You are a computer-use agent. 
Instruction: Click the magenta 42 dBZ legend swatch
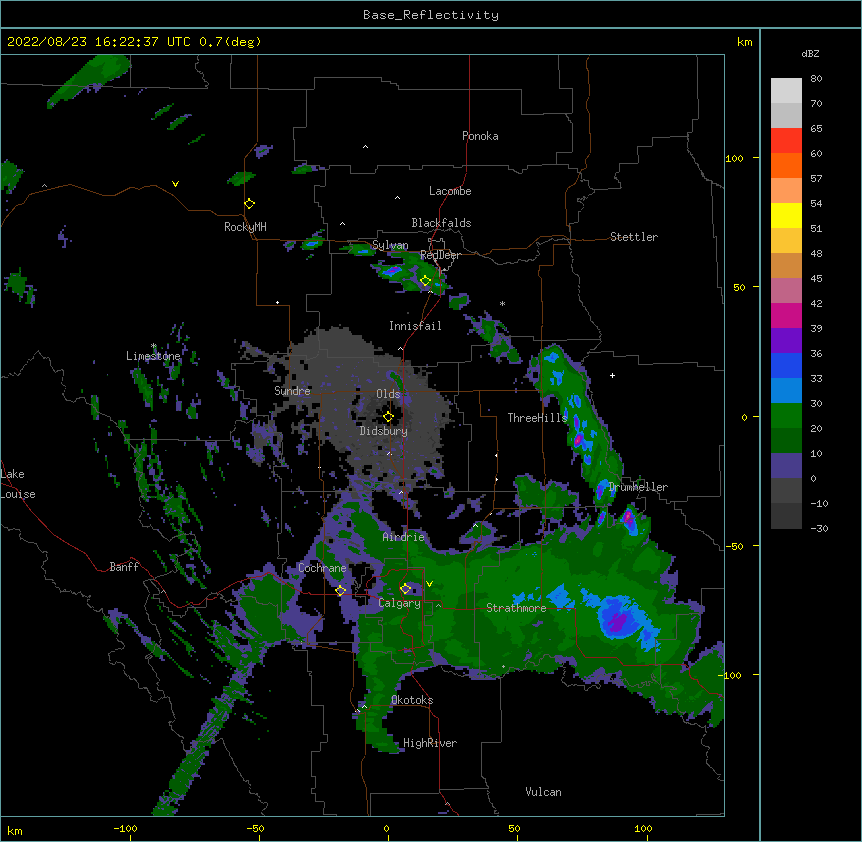coord(786,315)
